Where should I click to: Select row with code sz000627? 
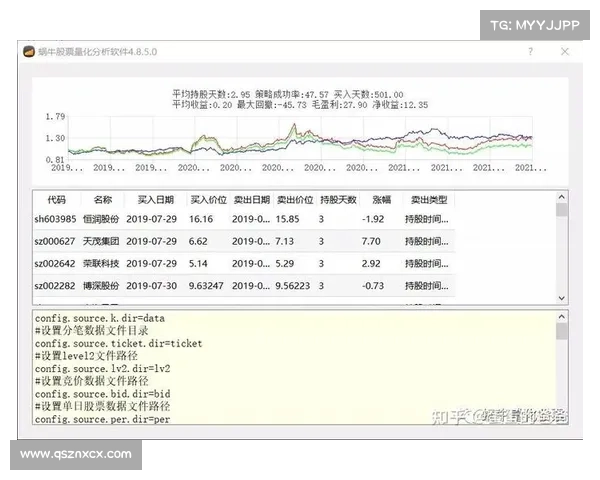(x=244, y=242)
